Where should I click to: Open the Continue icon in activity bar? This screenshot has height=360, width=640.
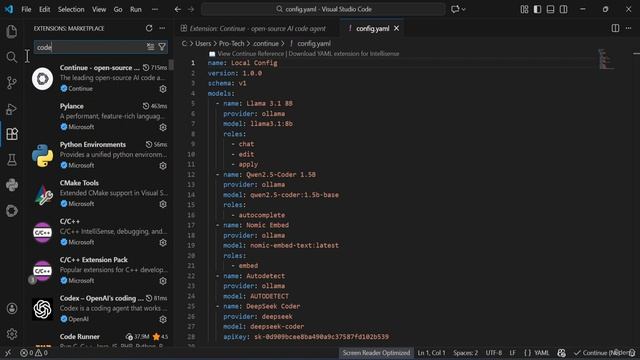pyautogui.click(x=12, y=211)
